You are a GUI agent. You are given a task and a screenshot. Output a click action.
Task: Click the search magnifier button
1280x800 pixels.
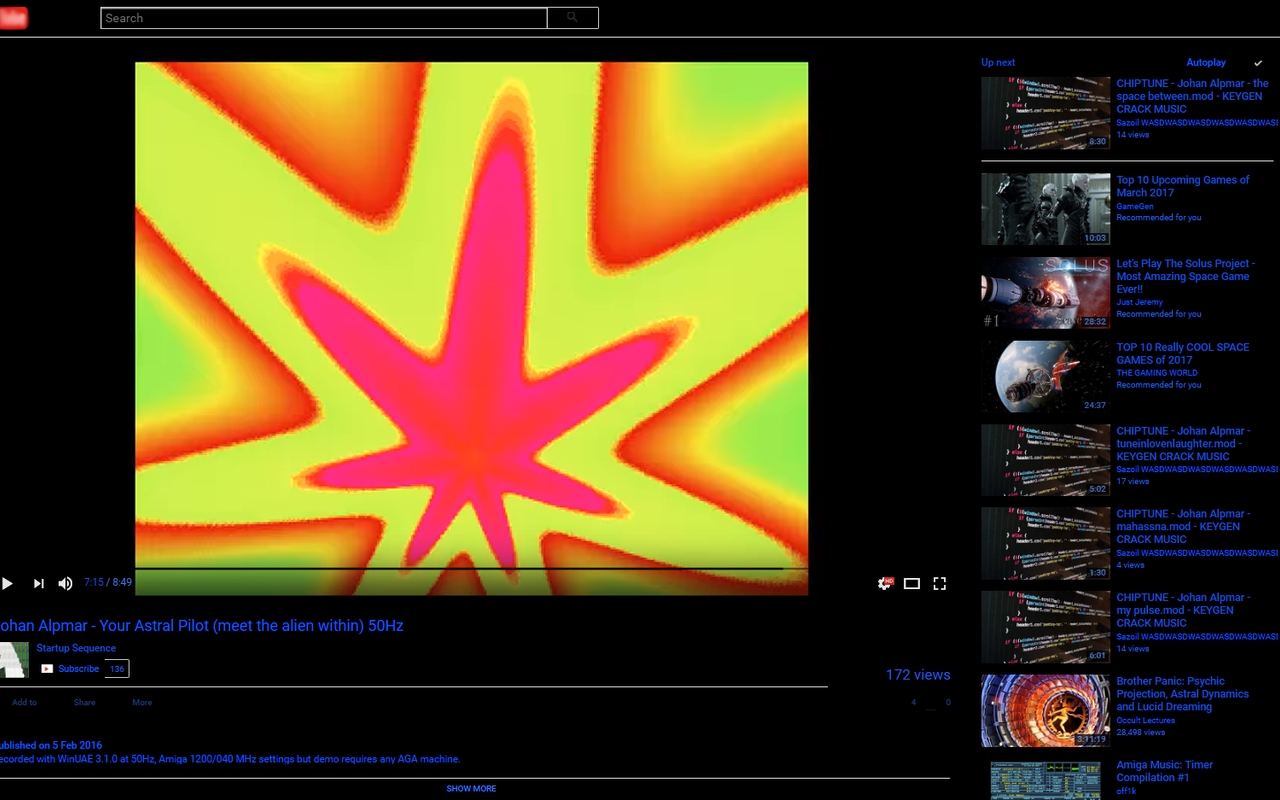coord(573,18)
